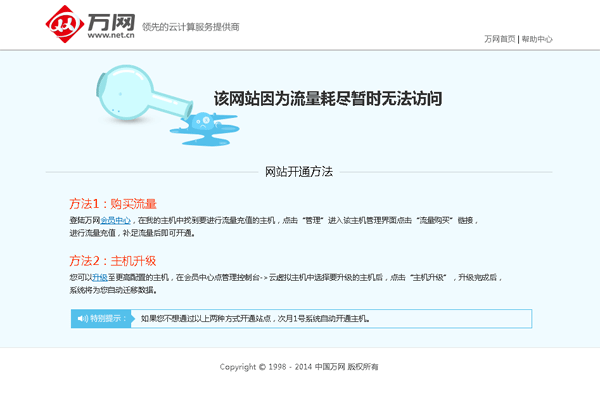Click the notice text about 次月1号系统自动开通主机
This screenshot has width=600, height=398.
tap(255, 318)
